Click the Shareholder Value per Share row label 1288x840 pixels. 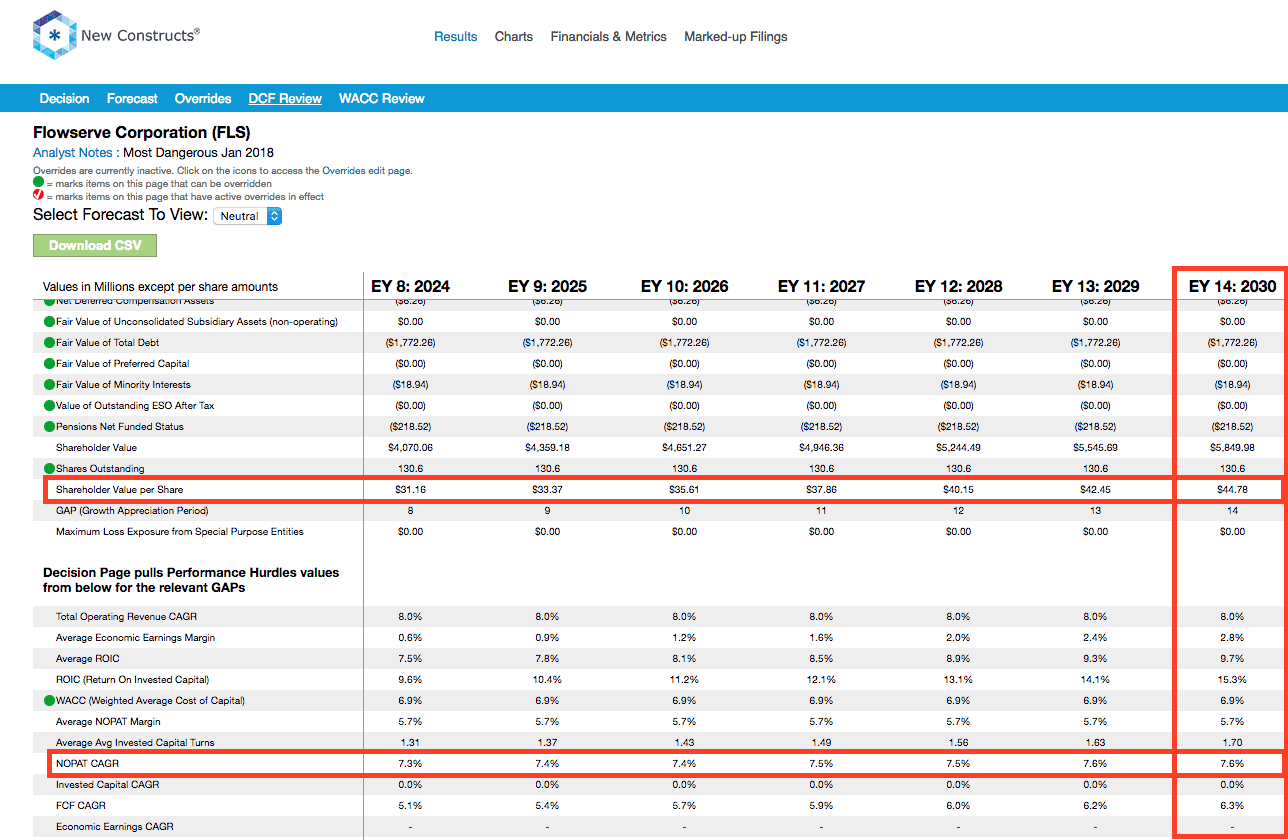pyautogui.click(x=119, y=490)
